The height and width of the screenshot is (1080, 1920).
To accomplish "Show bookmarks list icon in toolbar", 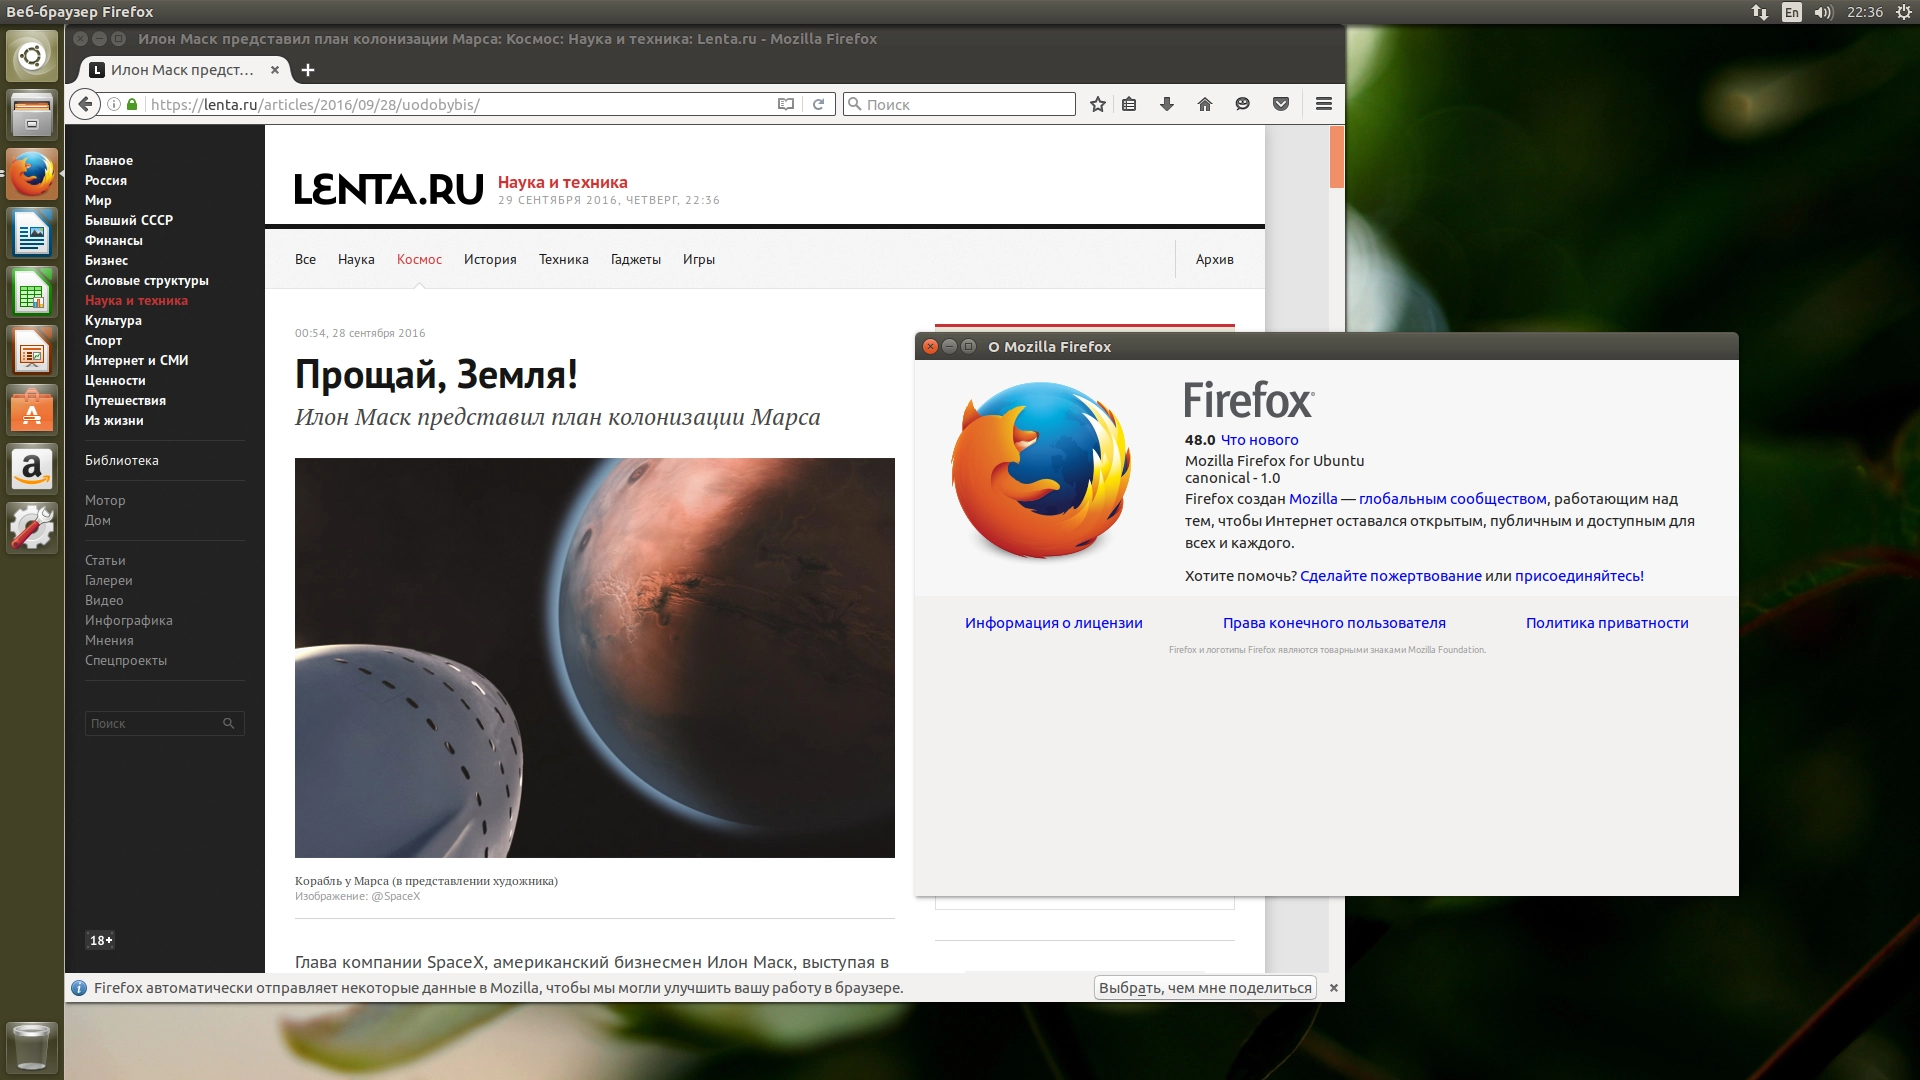I will point(1129,104).
